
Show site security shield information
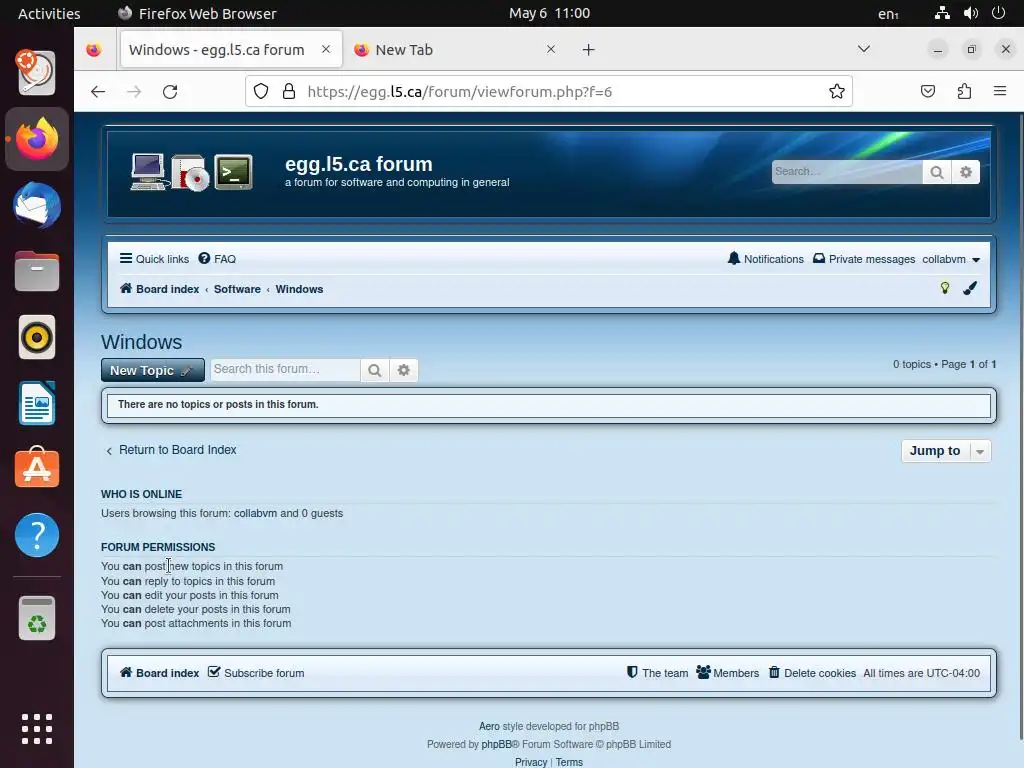pyautogui.click(x=261, y=91)
